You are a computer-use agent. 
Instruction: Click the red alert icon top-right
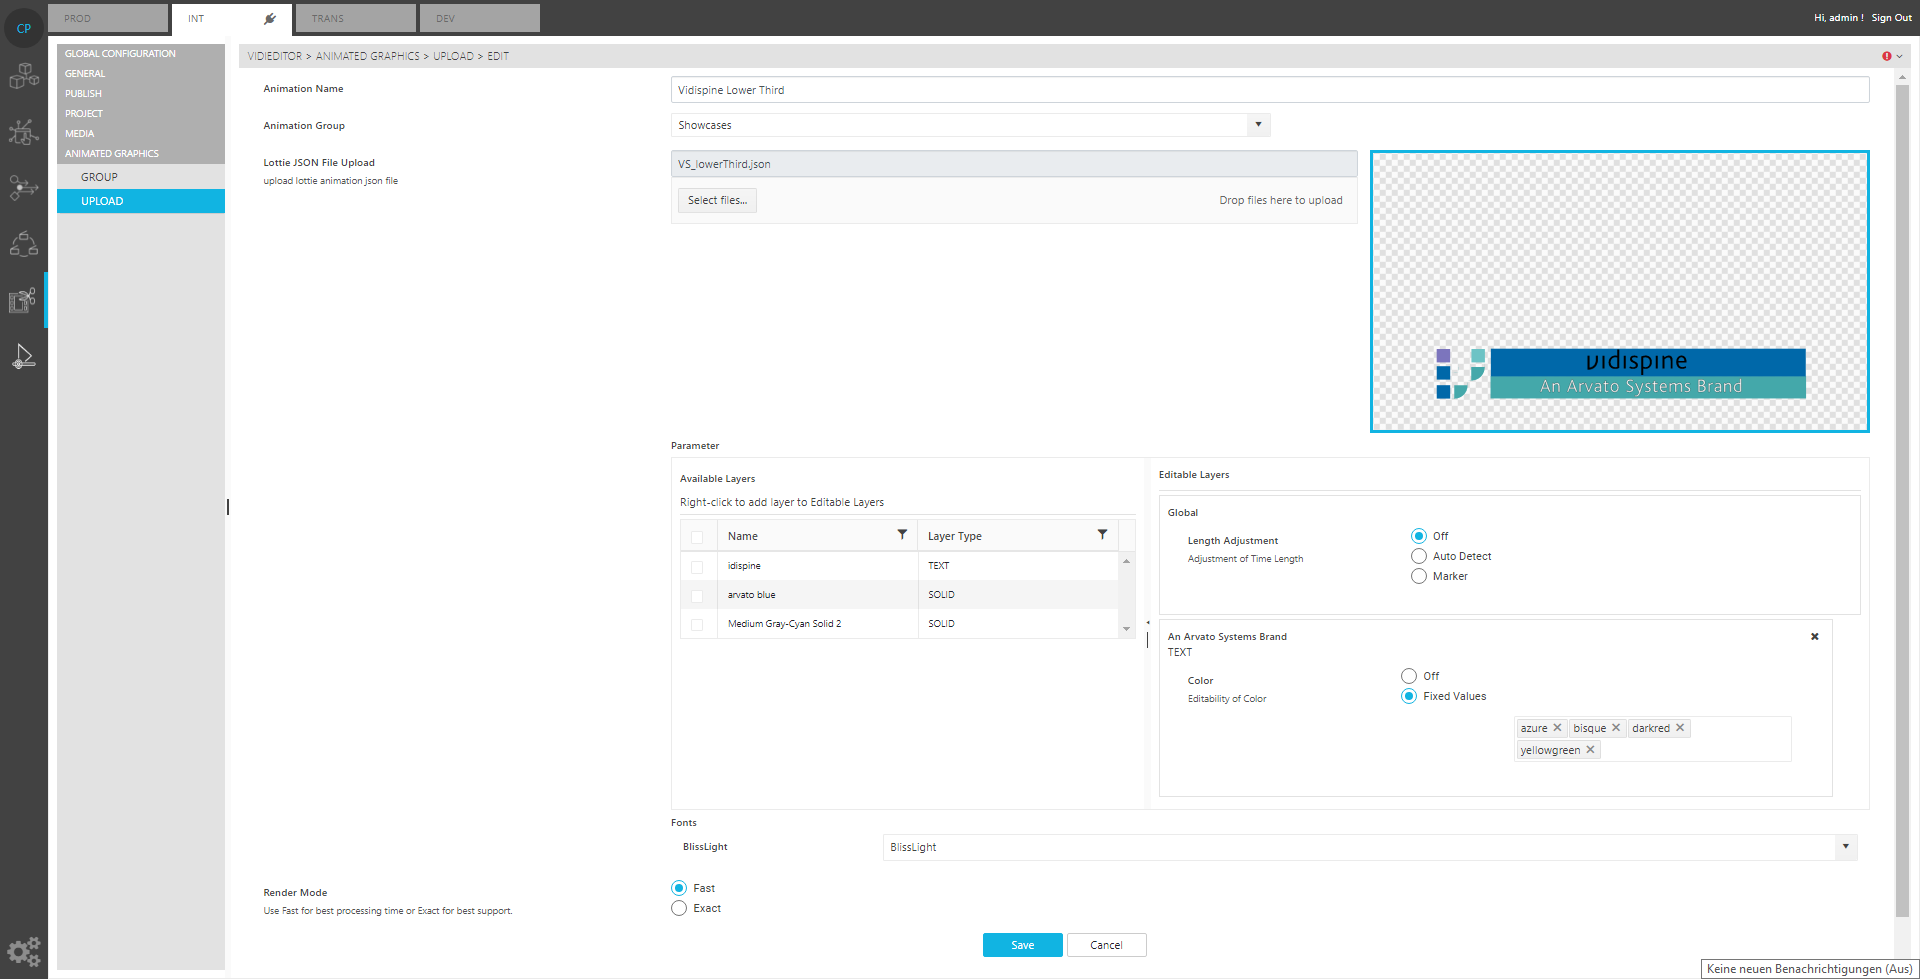(x=1886, y=56)
